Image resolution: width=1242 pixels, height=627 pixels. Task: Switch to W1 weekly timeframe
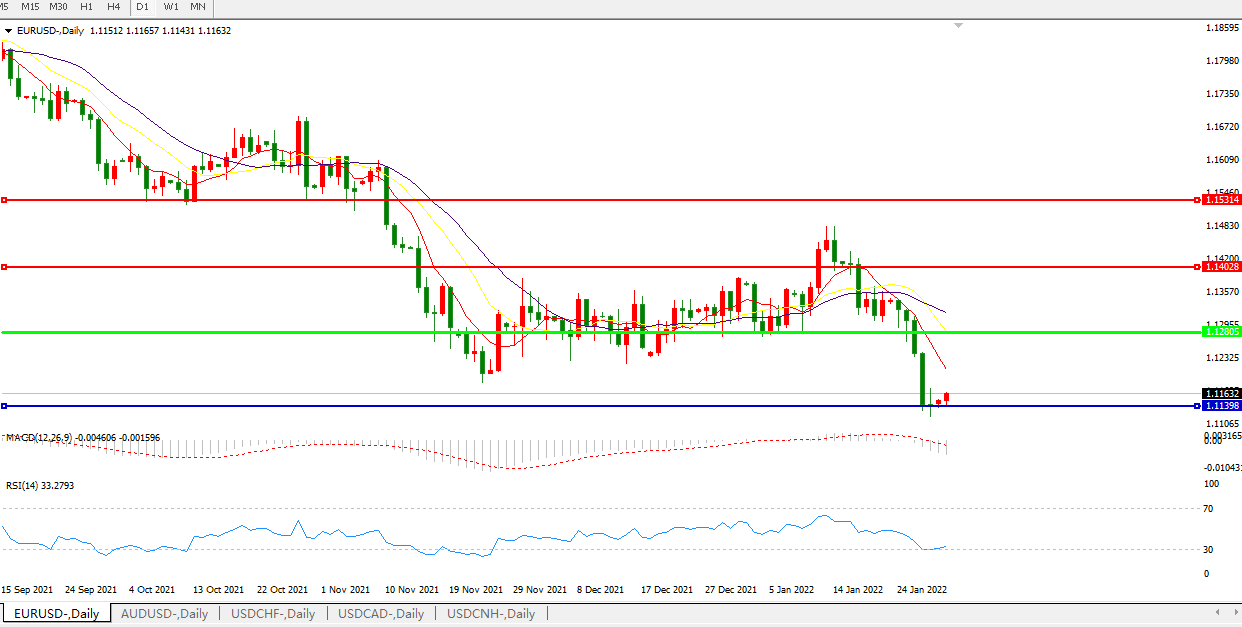tap(171, 7)
